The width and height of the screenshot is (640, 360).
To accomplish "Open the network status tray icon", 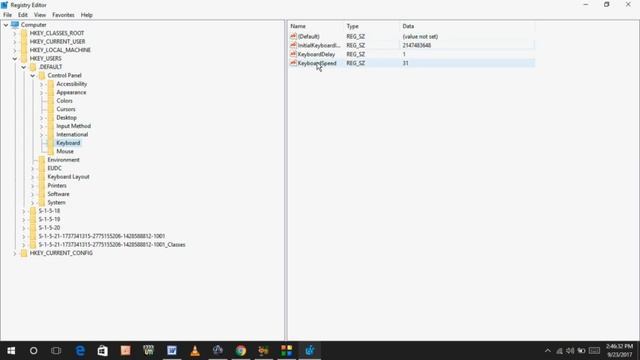I will 560,351.
